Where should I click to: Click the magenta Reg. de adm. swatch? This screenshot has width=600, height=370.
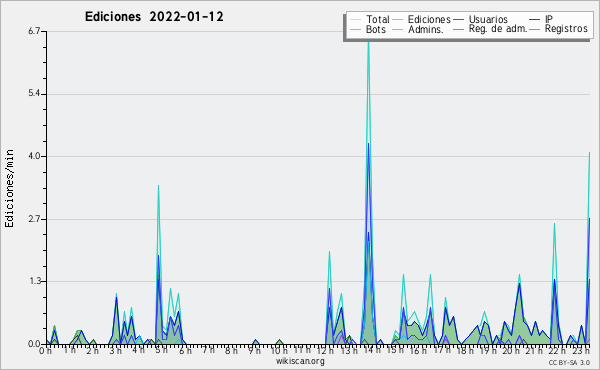tap(458, 29)
